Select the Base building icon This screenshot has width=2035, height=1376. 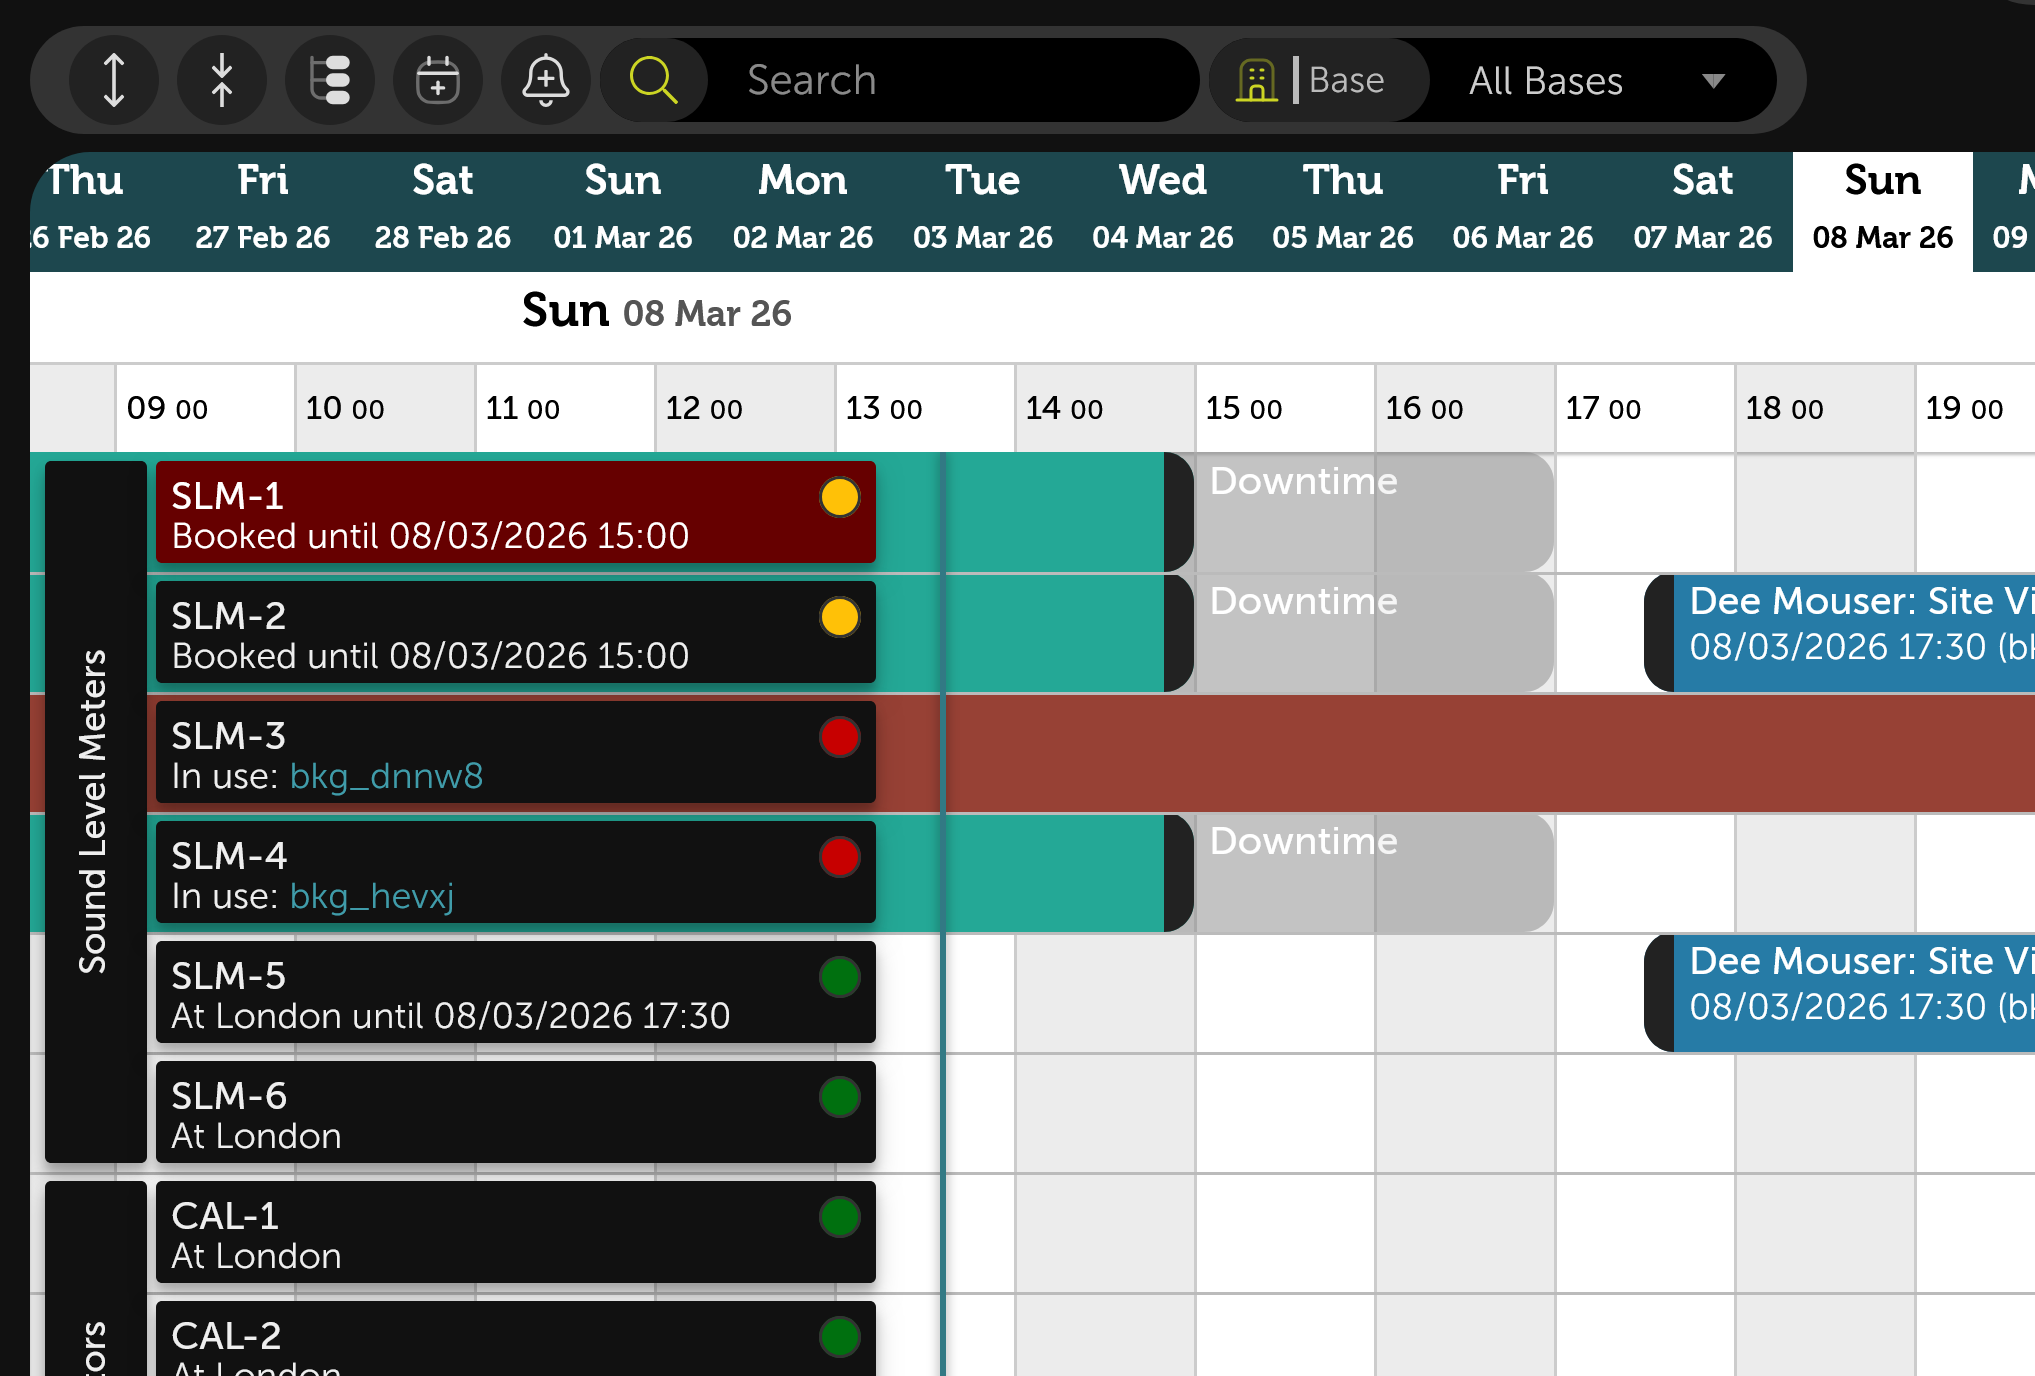tap(1258, 80)
